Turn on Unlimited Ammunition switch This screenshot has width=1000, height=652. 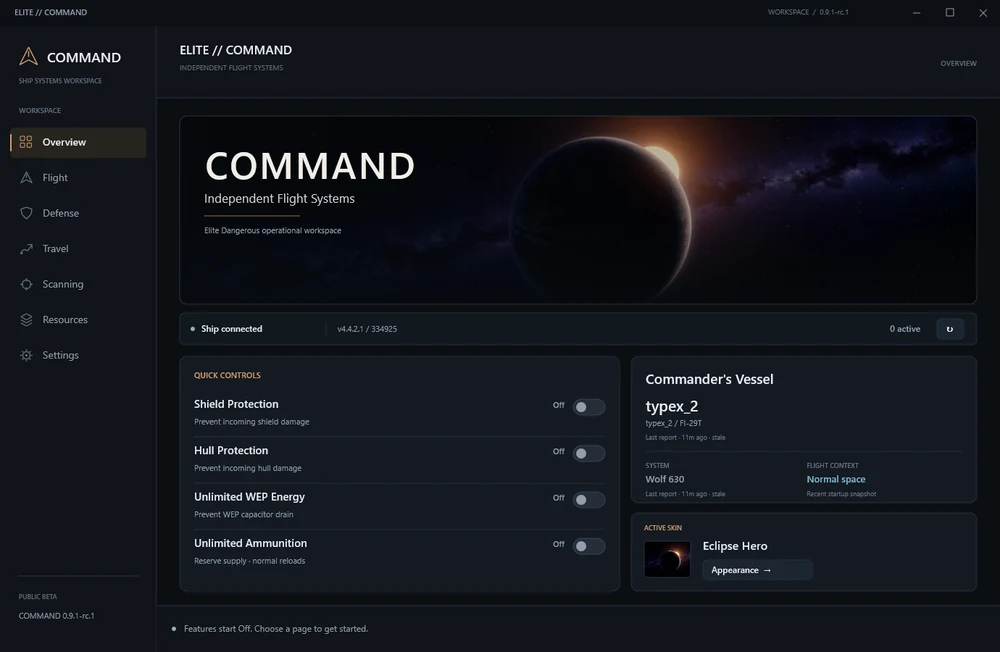click(x=588, y=546)
